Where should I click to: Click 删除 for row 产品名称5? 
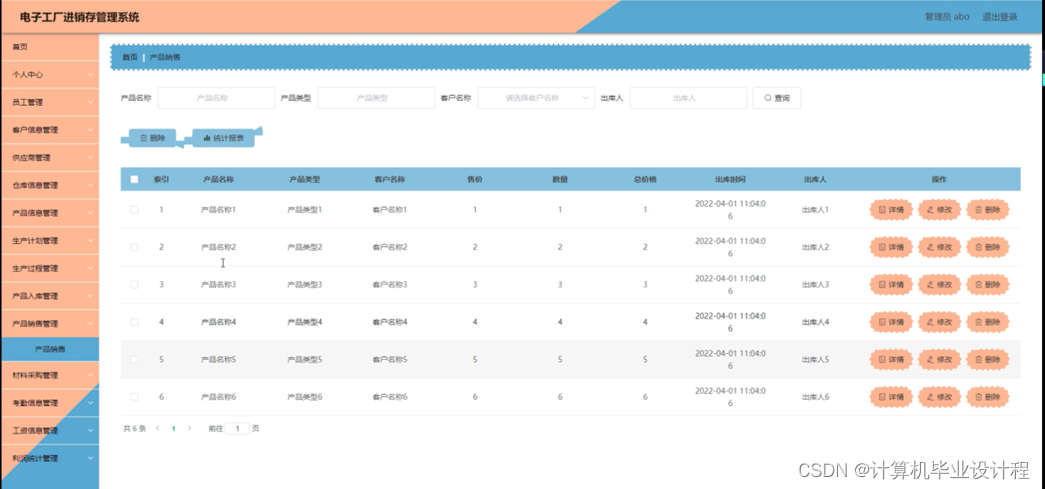[x=988, y=360]
